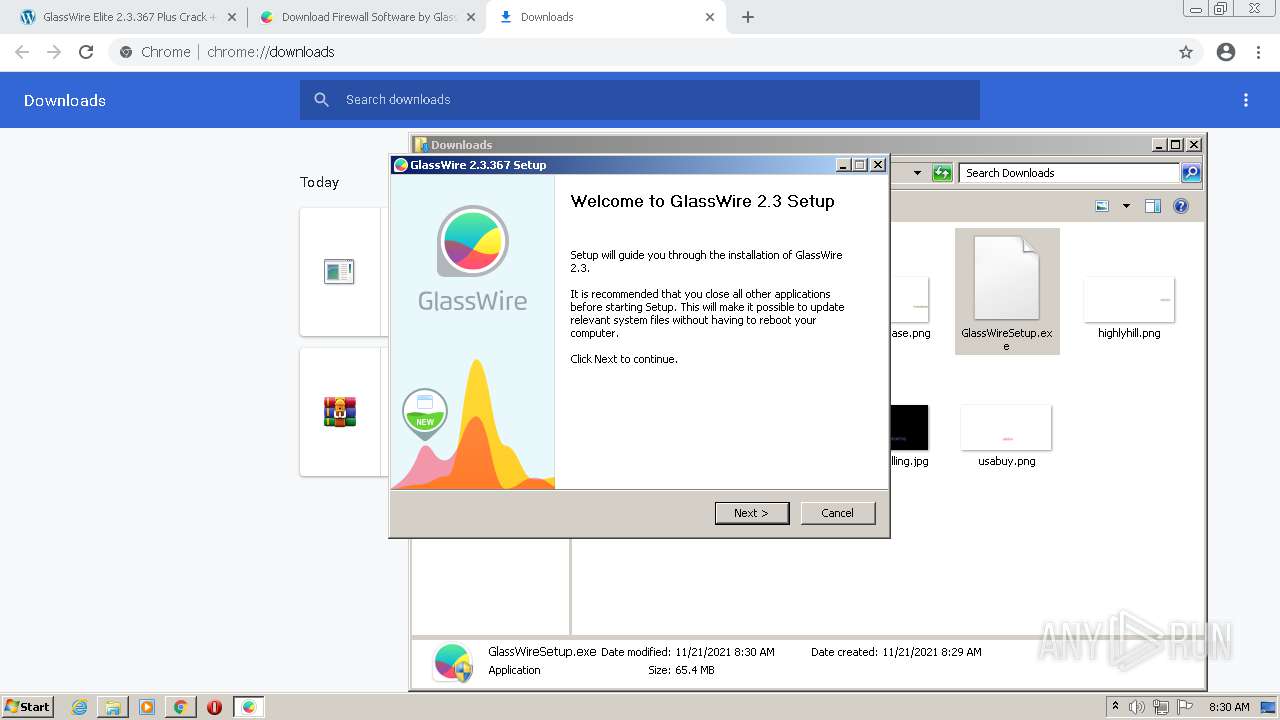Open Opera from taskbar
The width and height of the screenshot is (1280, 720).
tap(214, 707)
